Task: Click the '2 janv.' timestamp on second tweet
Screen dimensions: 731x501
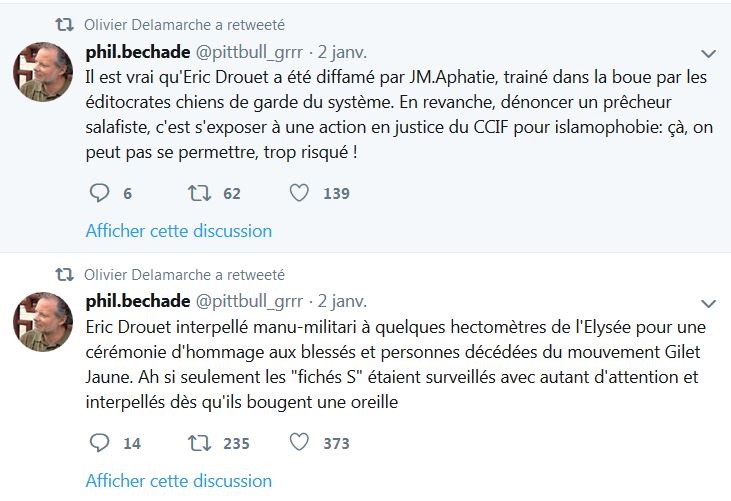Action: (x=342, y=301)
